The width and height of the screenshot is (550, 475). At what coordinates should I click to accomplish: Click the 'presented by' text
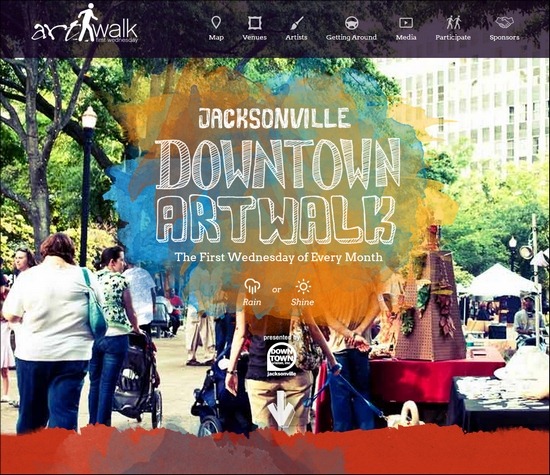pos(282,337)
